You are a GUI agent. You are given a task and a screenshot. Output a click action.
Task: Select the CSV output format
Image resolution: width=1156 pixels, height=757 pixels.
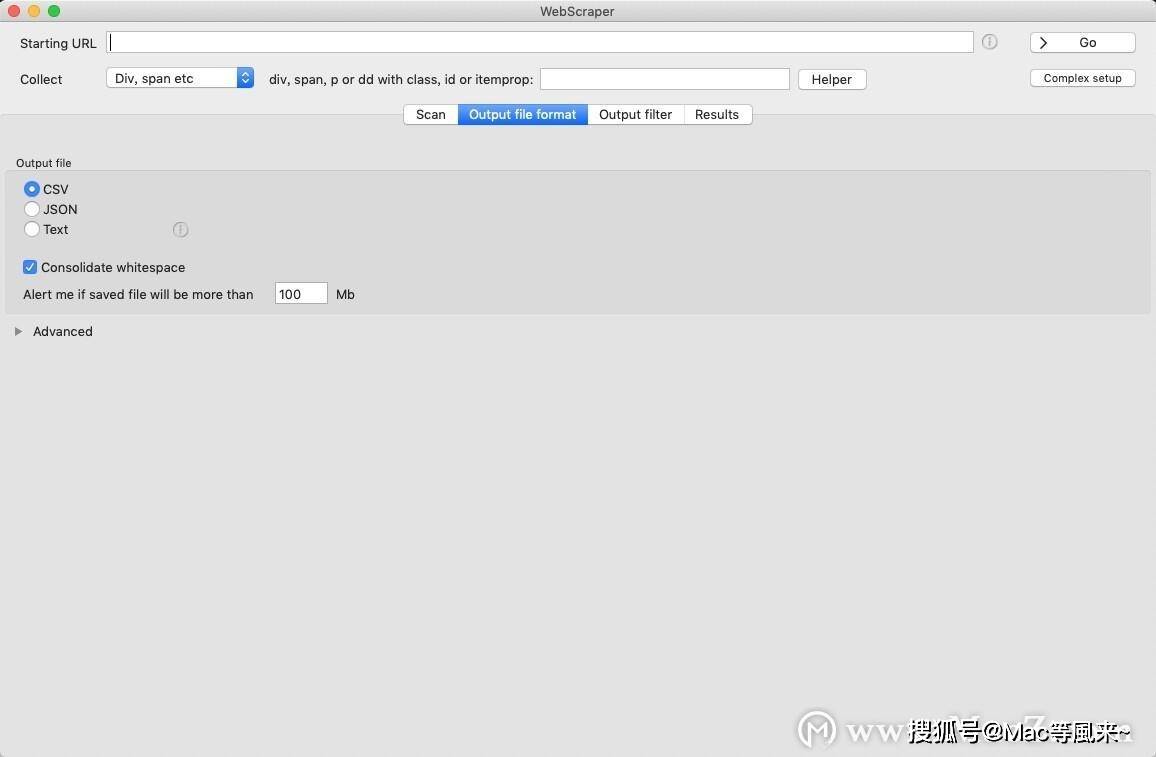(32, 189)
